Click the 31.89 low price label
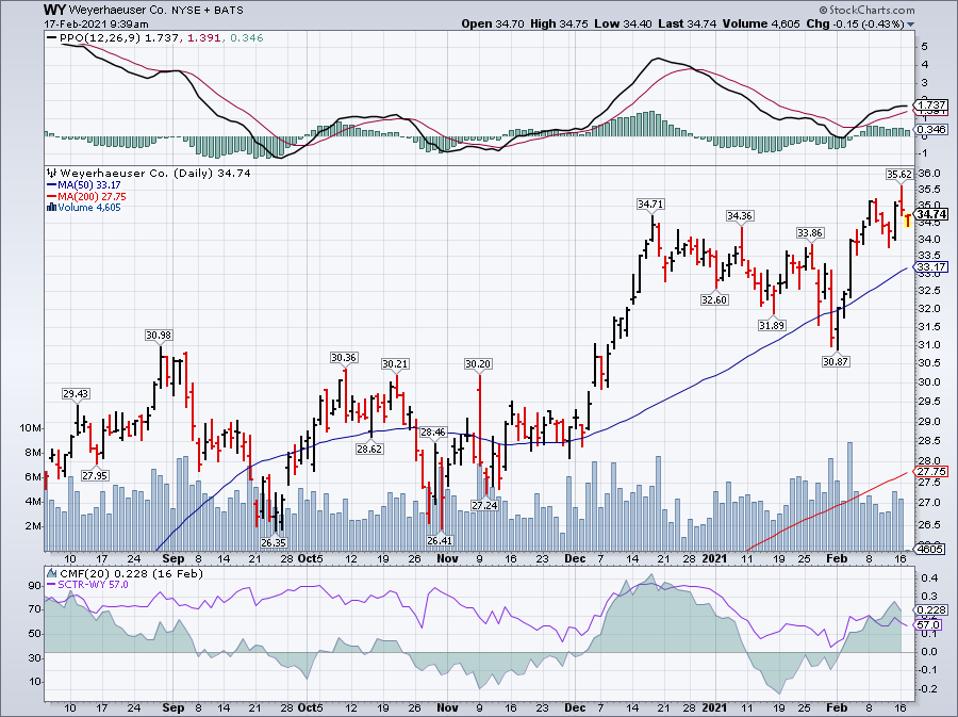The image size is (958, 717). (772, 326)
